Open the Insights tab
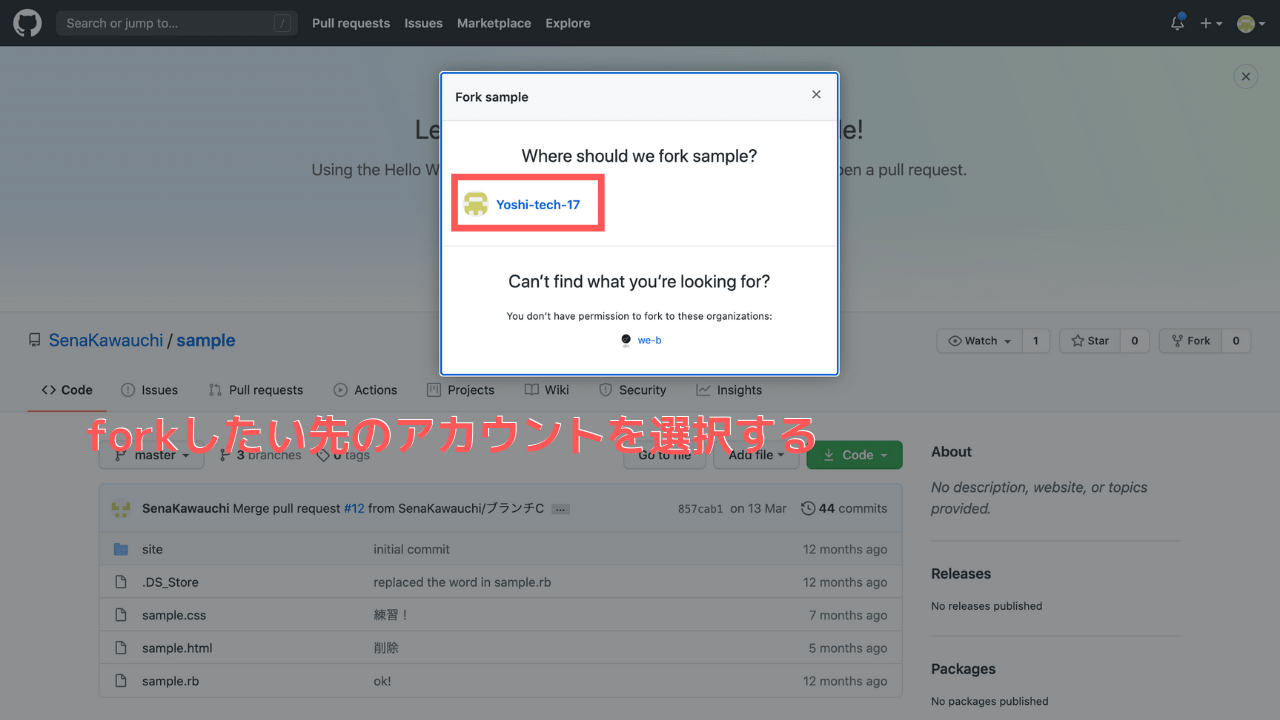The width and height of the screenshot is (1280, 720). (740, 390)
